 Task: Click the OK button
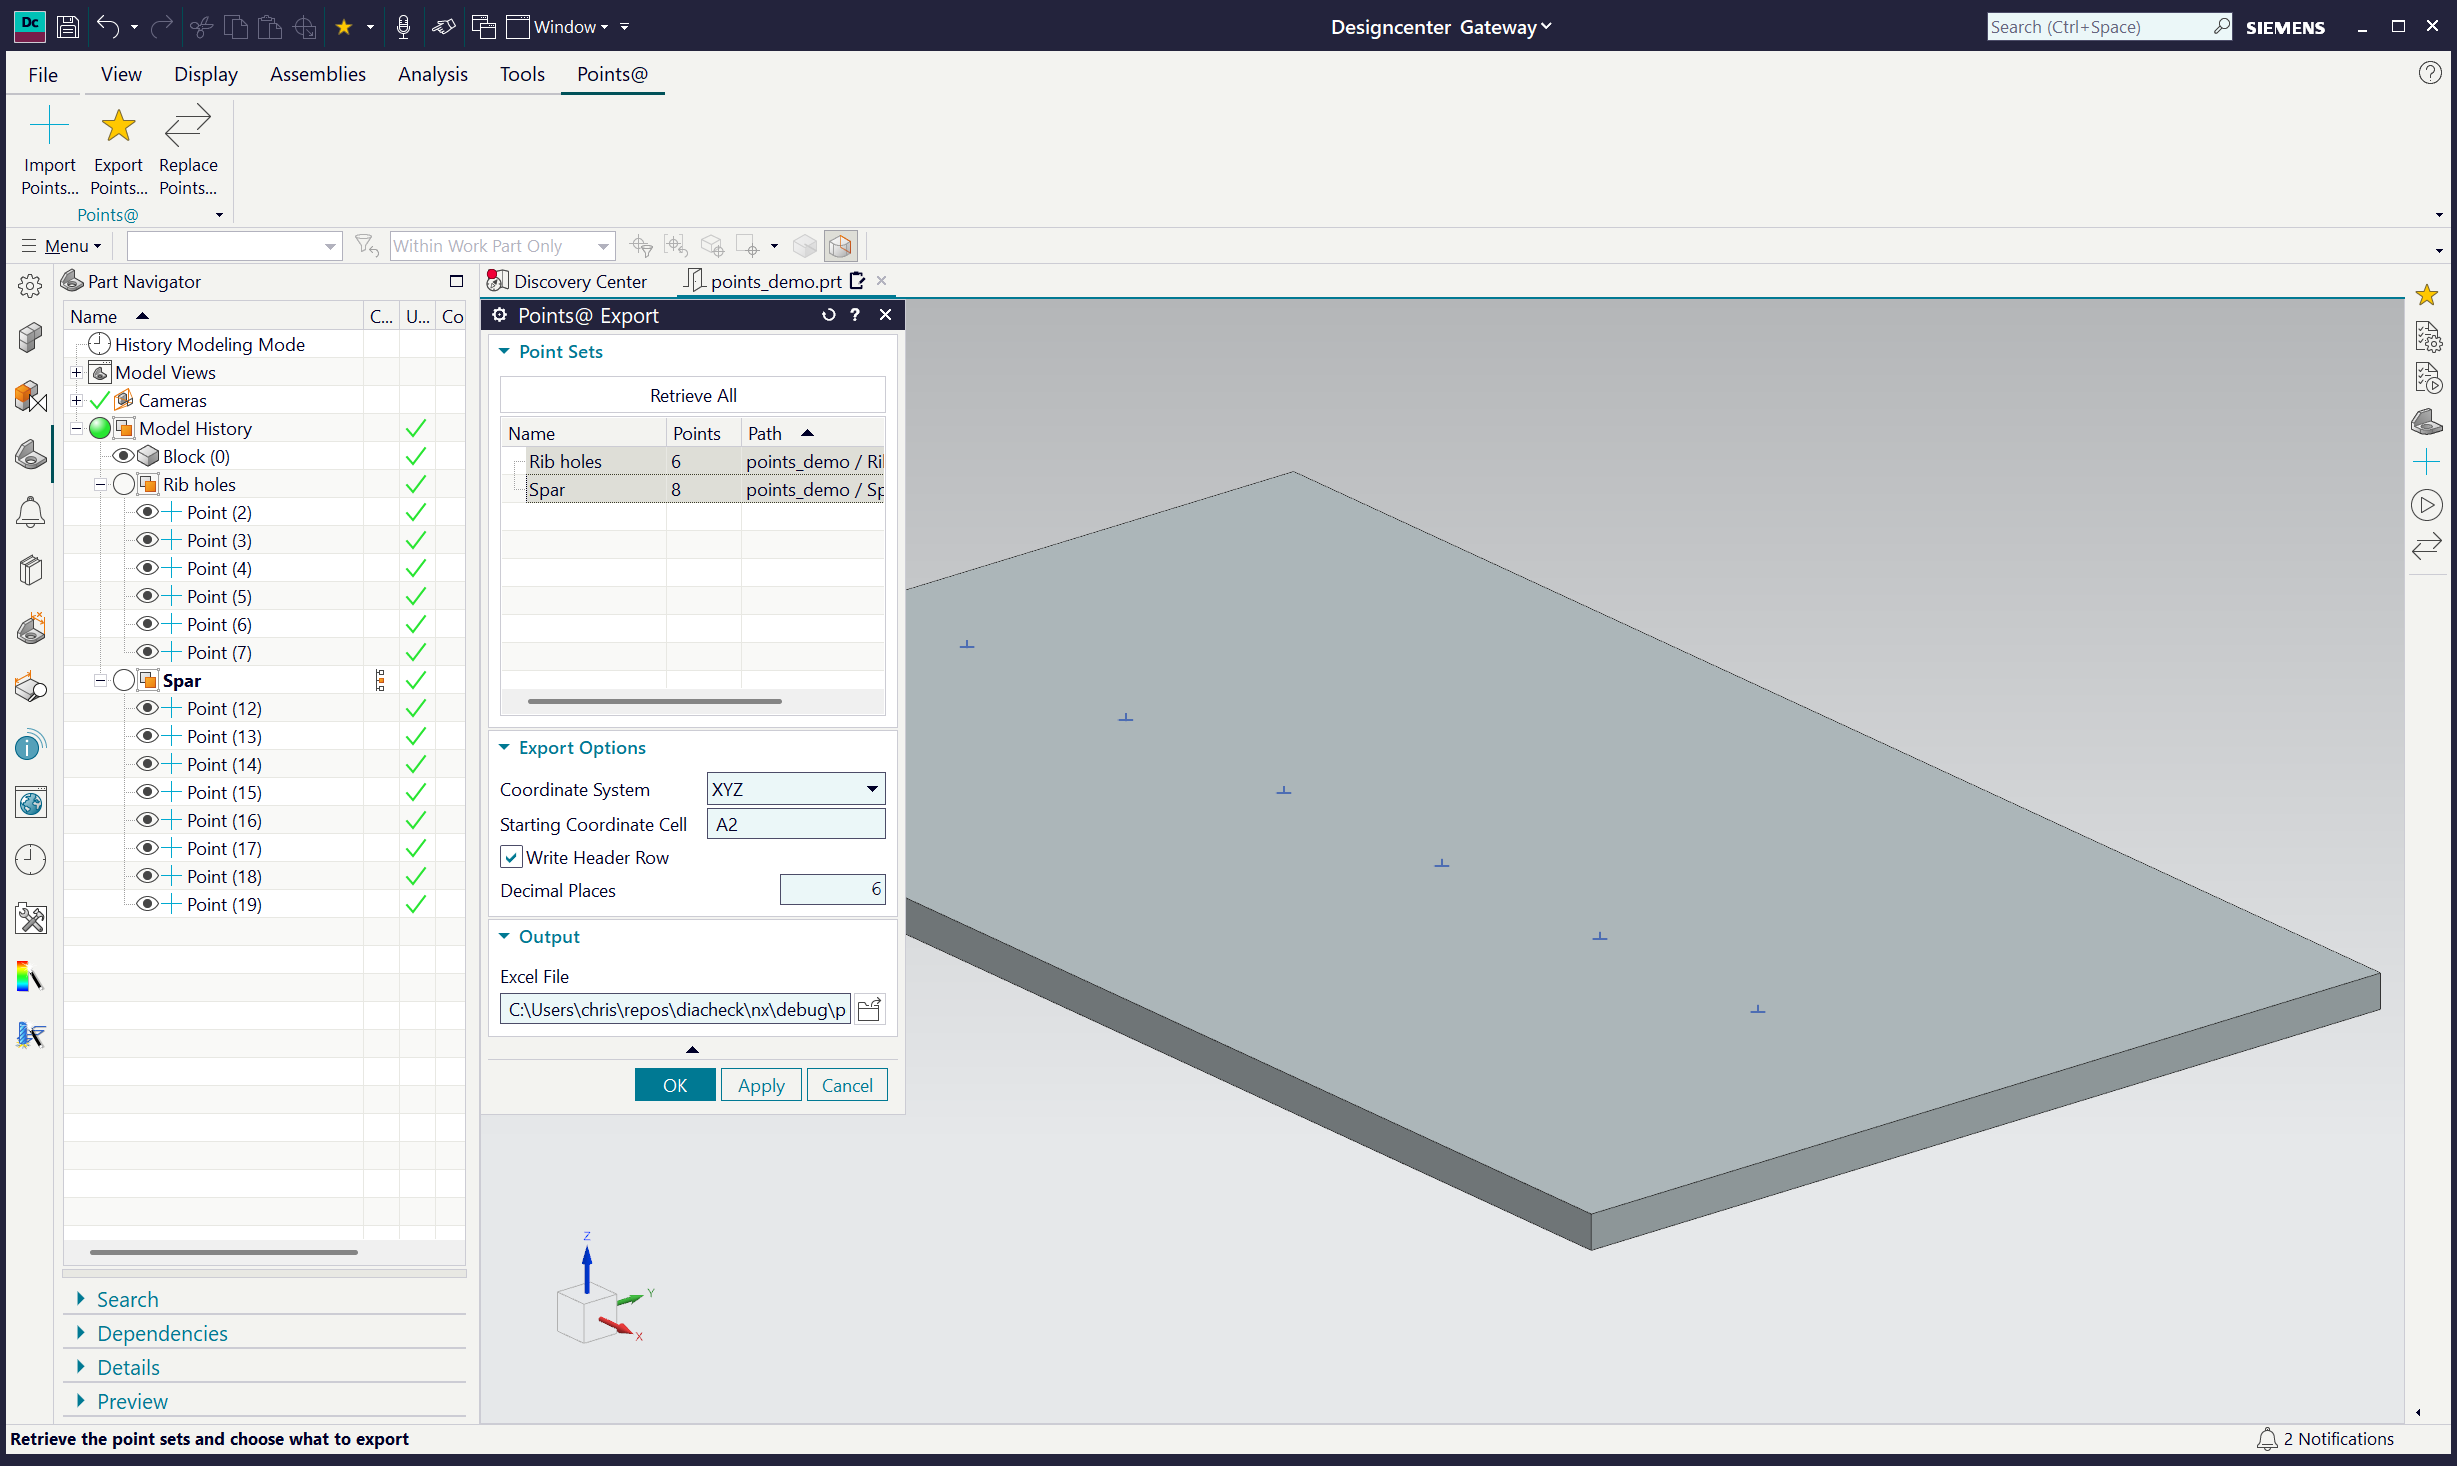click(675, 1085)
